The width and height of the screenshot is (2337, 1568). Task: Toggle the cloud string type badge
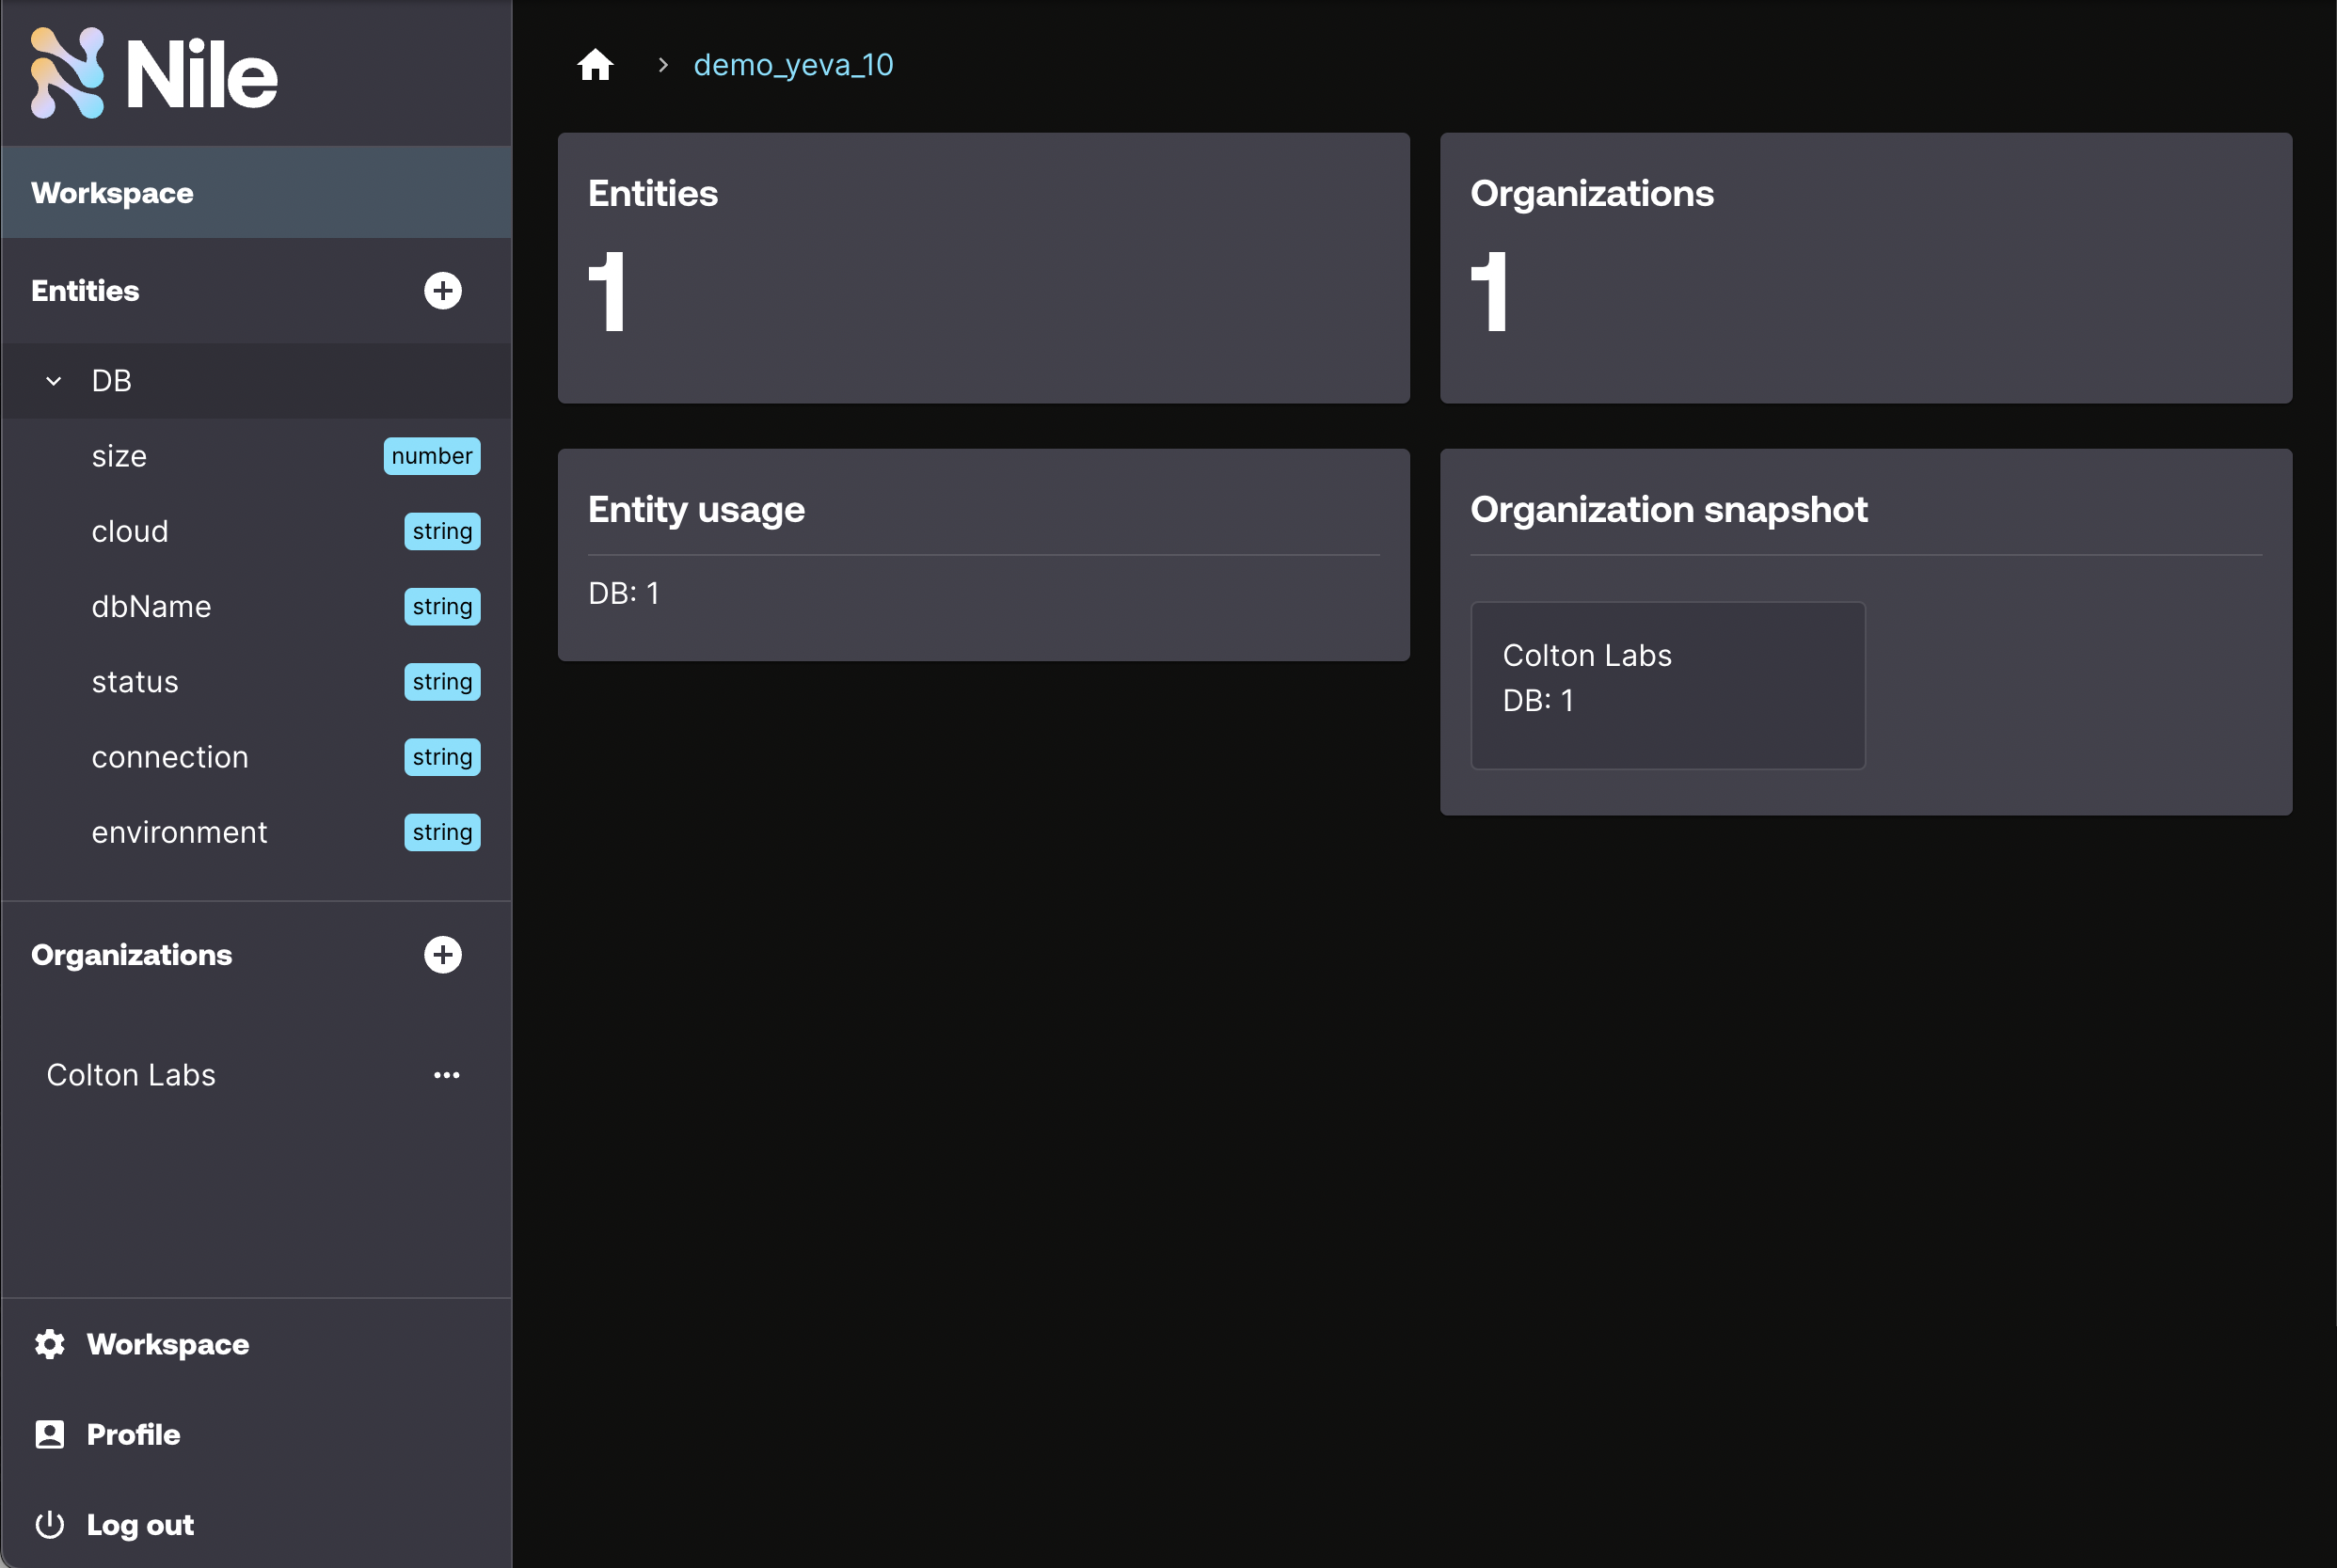(x=439, y=531)
